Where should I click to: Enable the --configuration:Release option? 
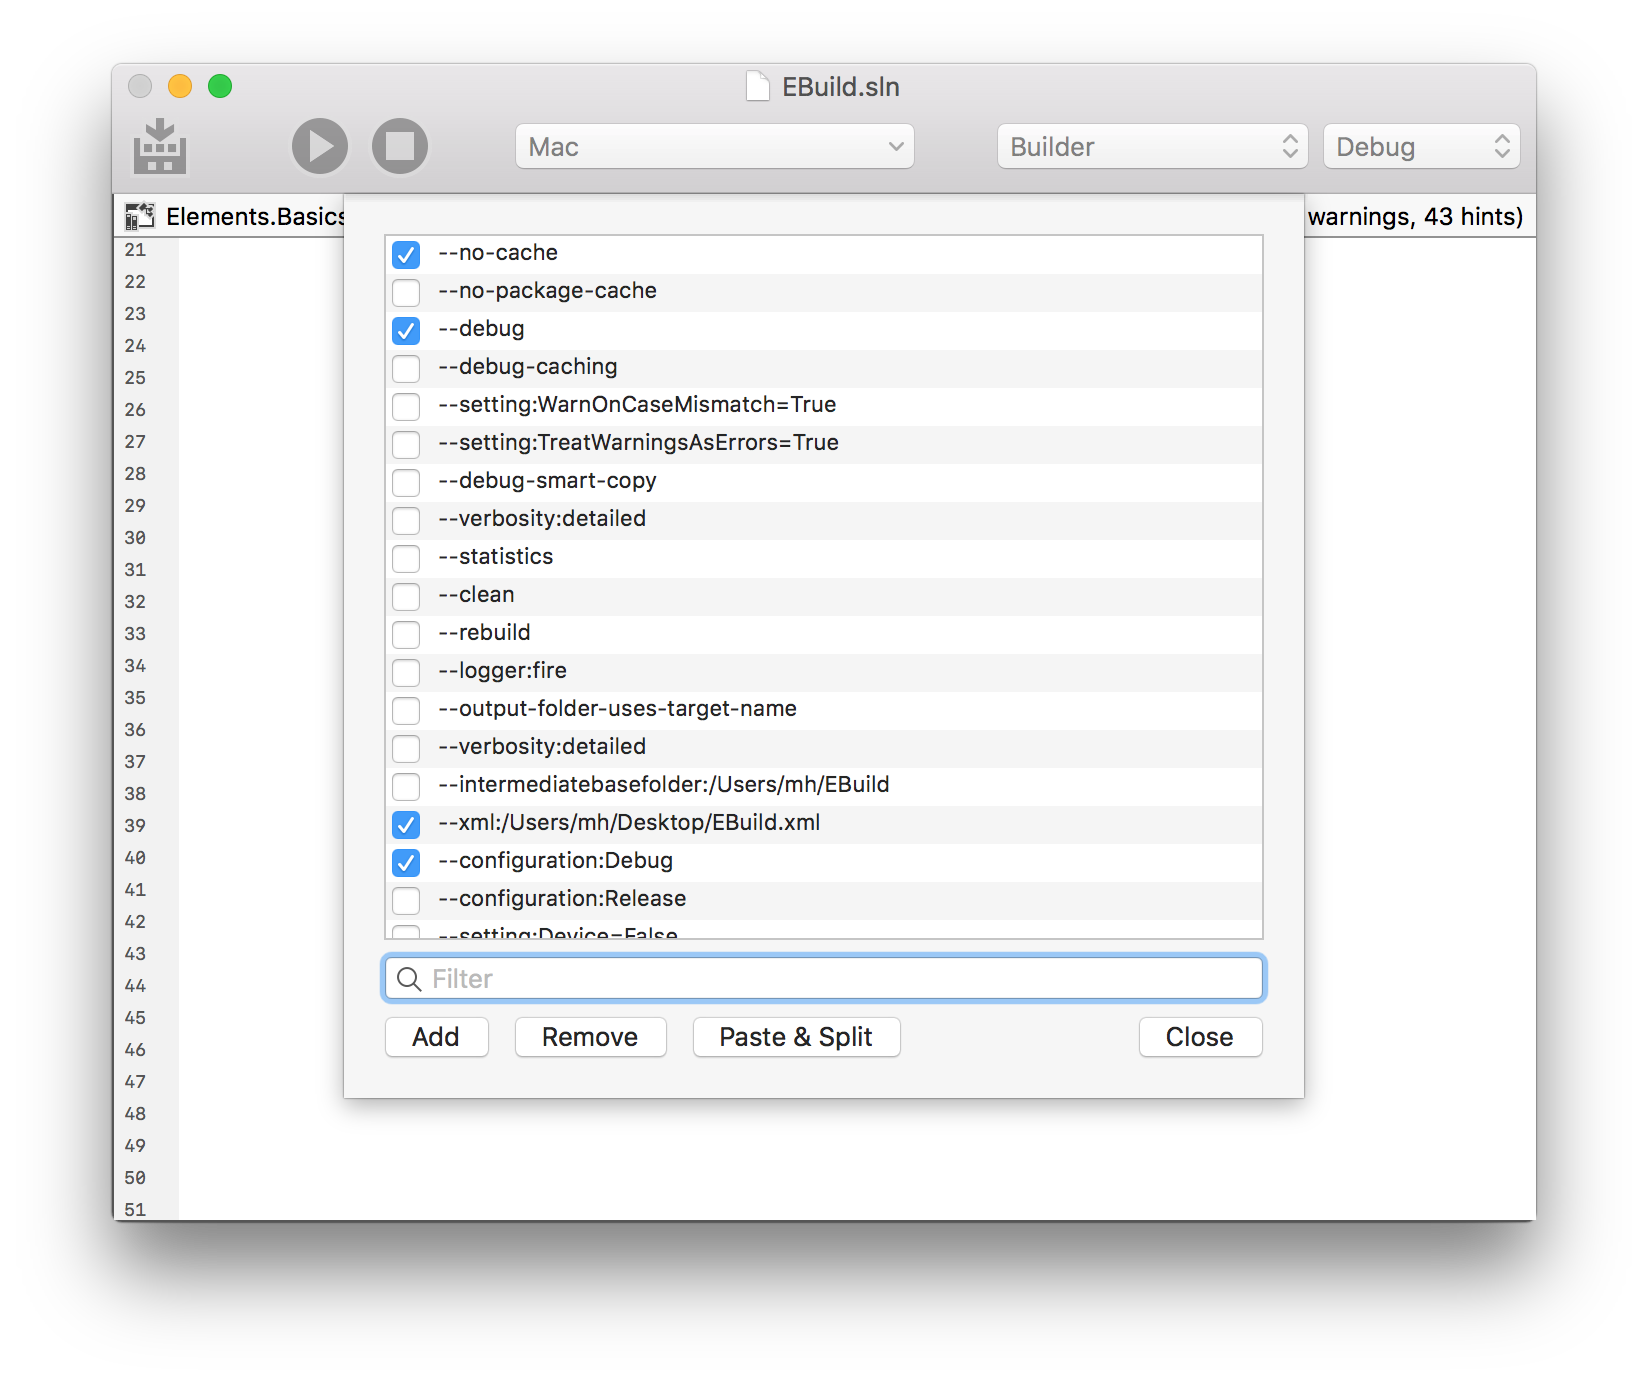coord(406,900)
